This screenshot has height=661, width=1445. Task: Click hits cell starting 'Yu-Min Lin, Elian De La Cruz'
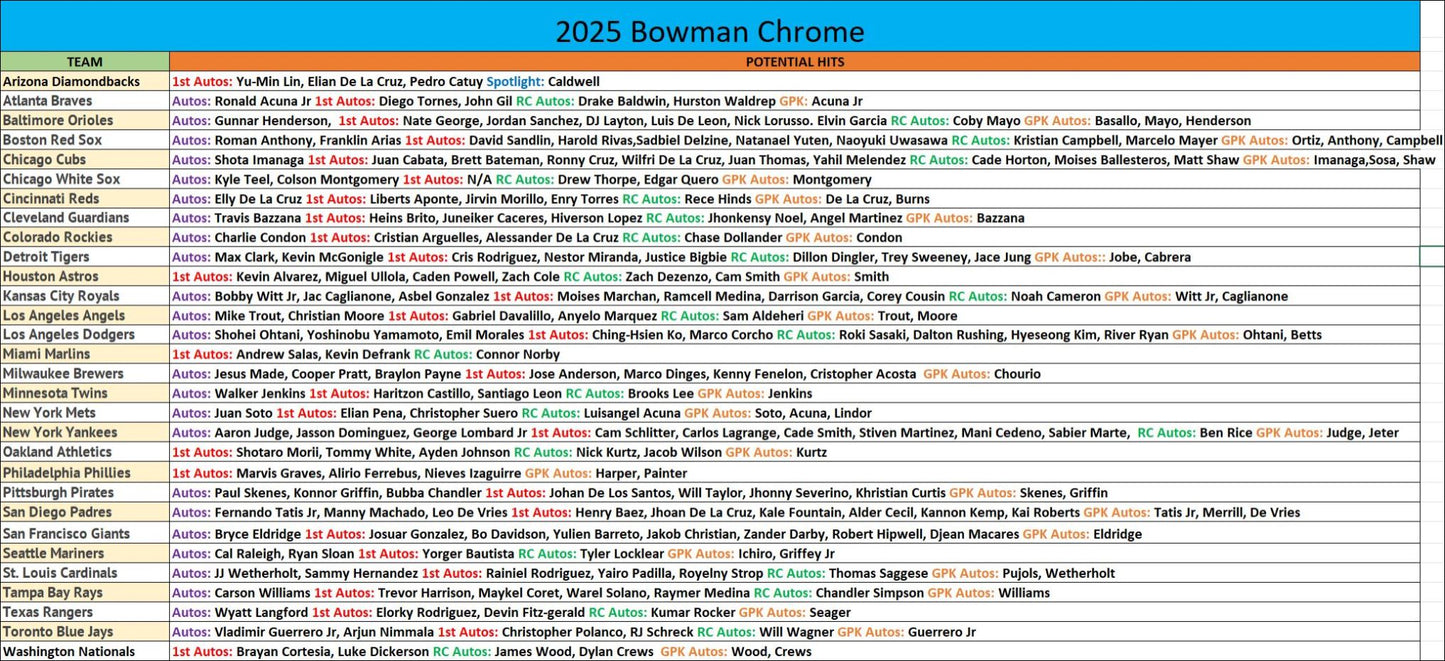795,81
